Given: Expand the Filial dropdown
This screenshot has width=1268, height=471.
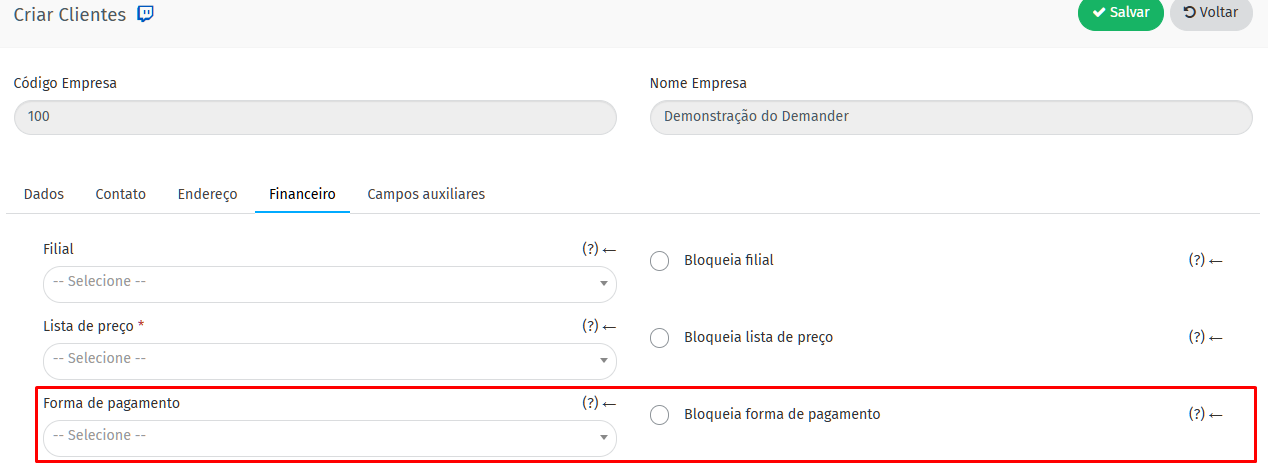Looking at the screenshot, I should 330,284.
